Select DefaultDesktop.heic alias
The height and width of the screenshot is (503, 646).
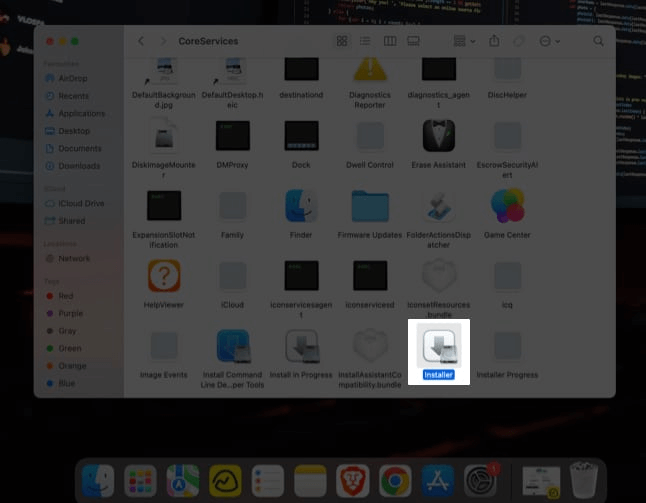pyautogui.click(x=233, y=71)
